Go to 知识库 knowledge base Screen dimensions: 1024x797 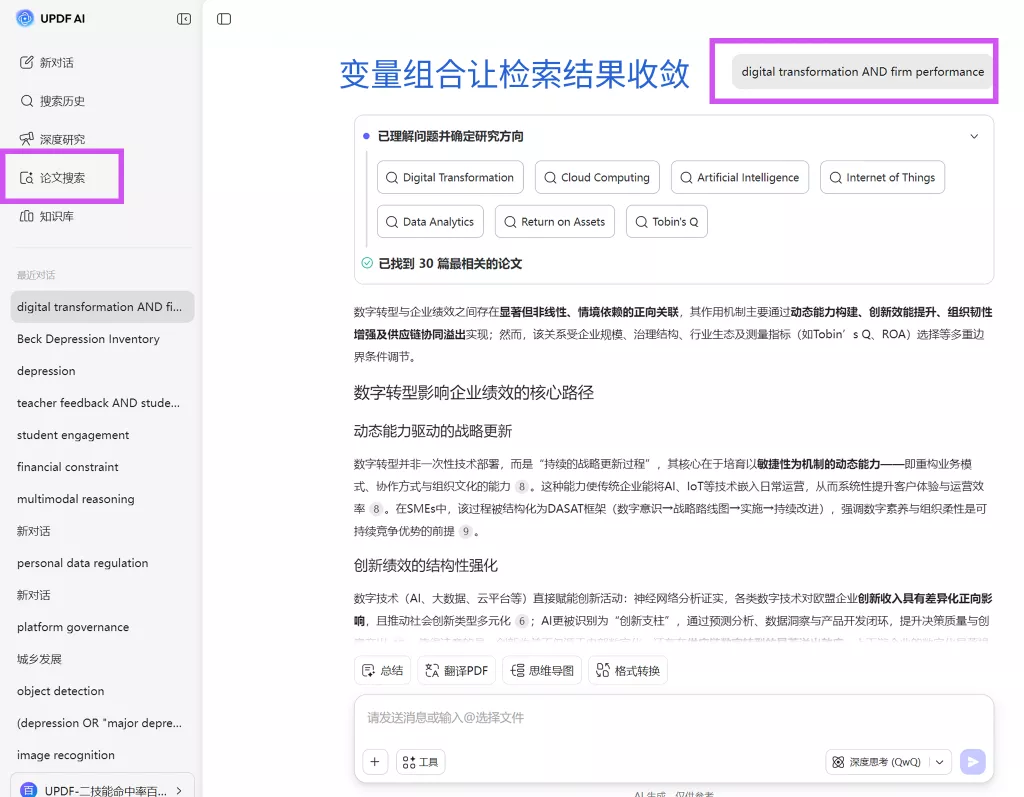coord(56,216)
